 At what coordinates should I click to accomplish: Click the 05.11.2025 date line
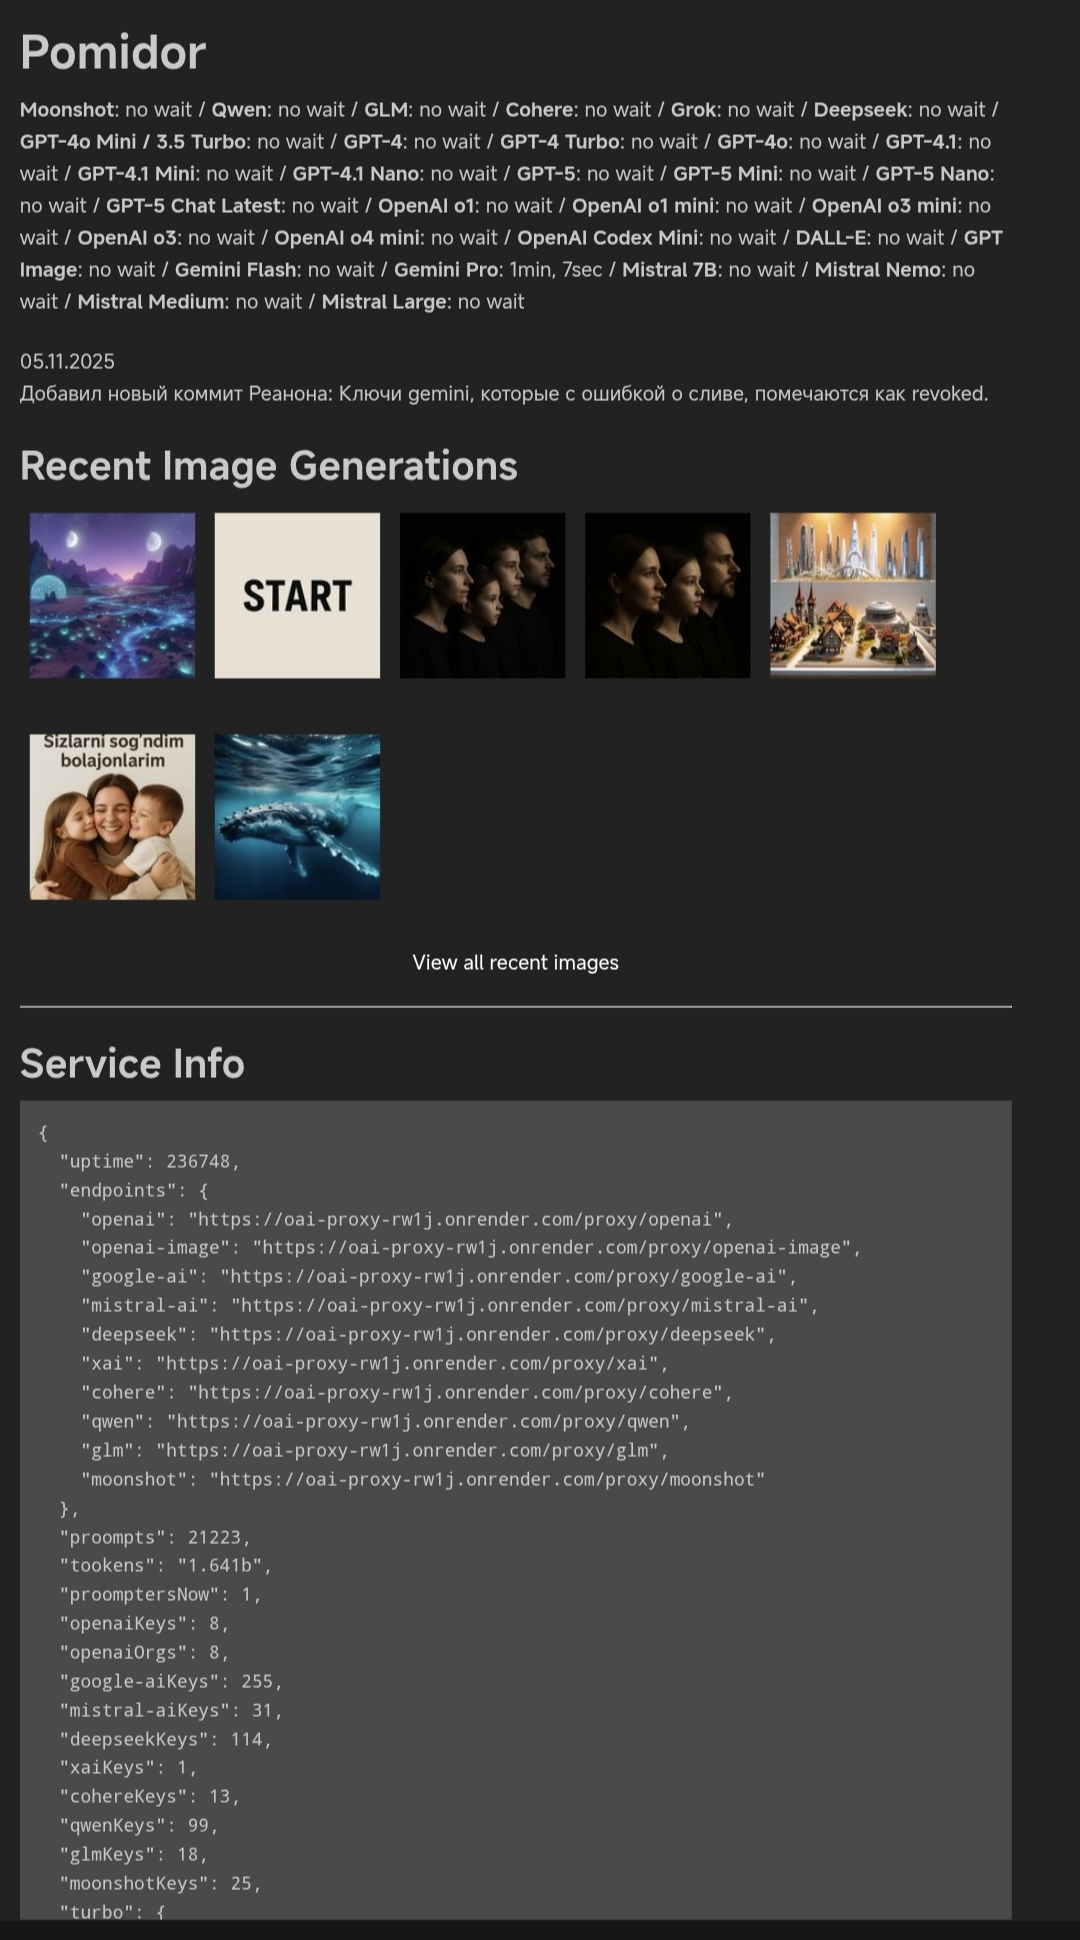[x=67, y=361]
